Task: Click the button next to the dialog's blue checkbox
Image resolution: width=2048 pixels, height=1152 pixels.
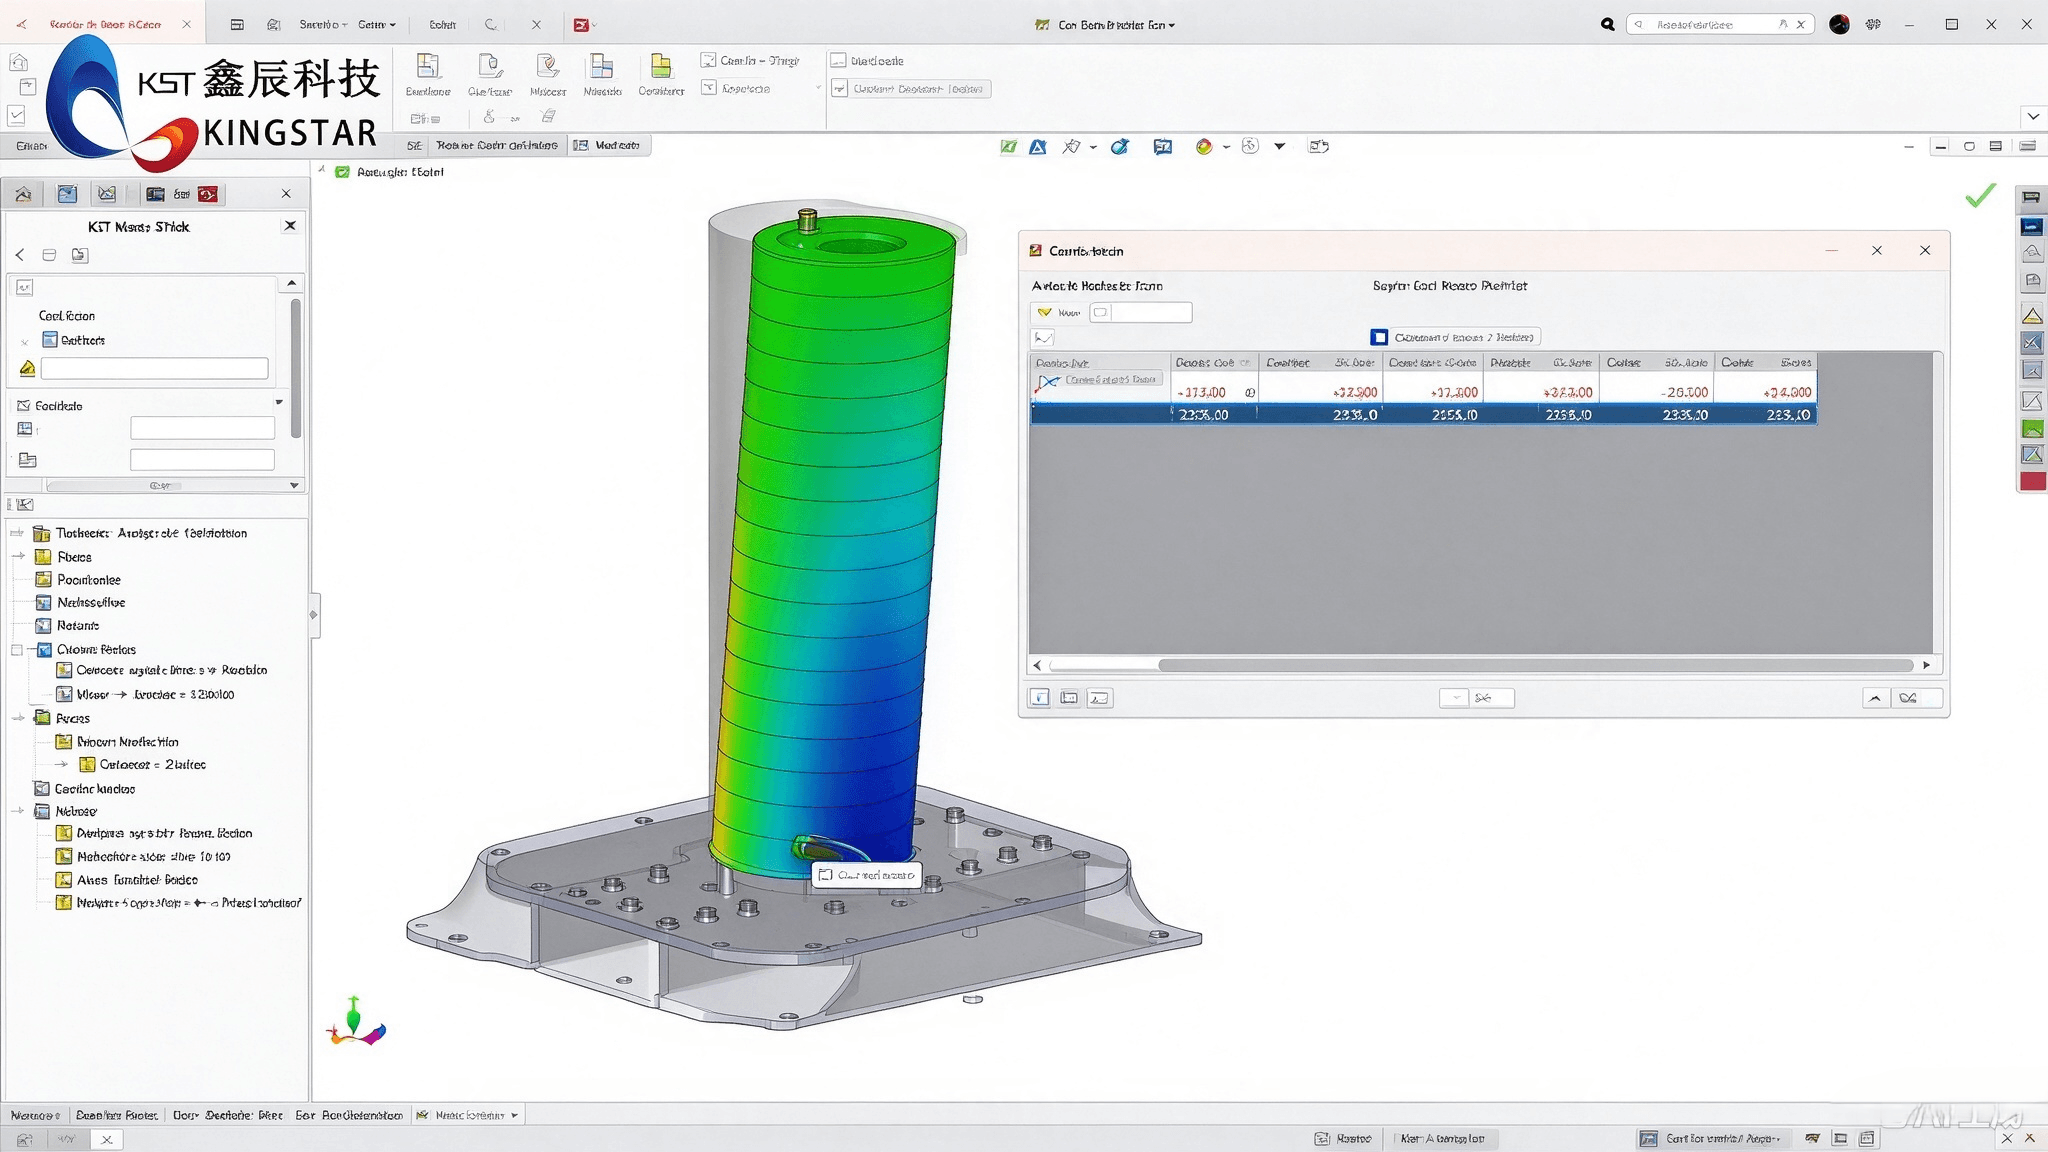Action: pos(1465,337)
